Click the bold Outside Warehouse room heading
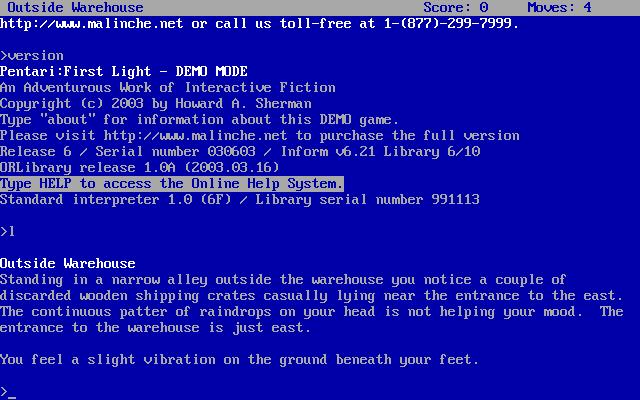This screenshot has height=400, width=640. click(x=68, y=263)
